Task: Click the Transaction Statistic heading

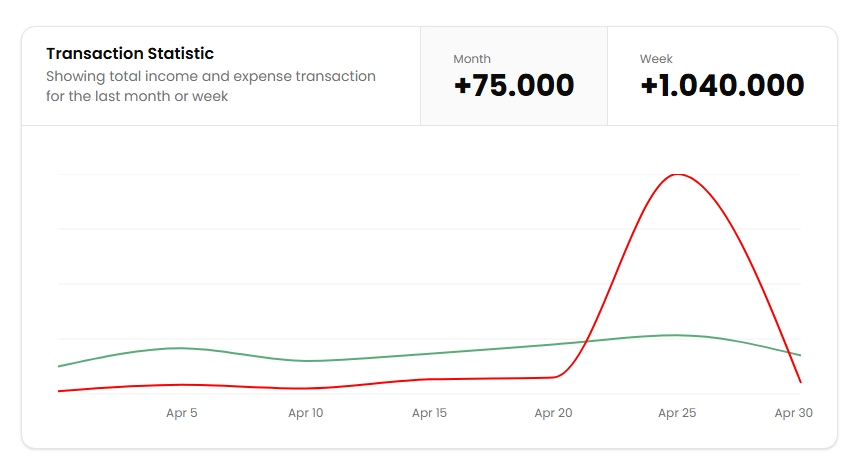Action: pos(130,53)
